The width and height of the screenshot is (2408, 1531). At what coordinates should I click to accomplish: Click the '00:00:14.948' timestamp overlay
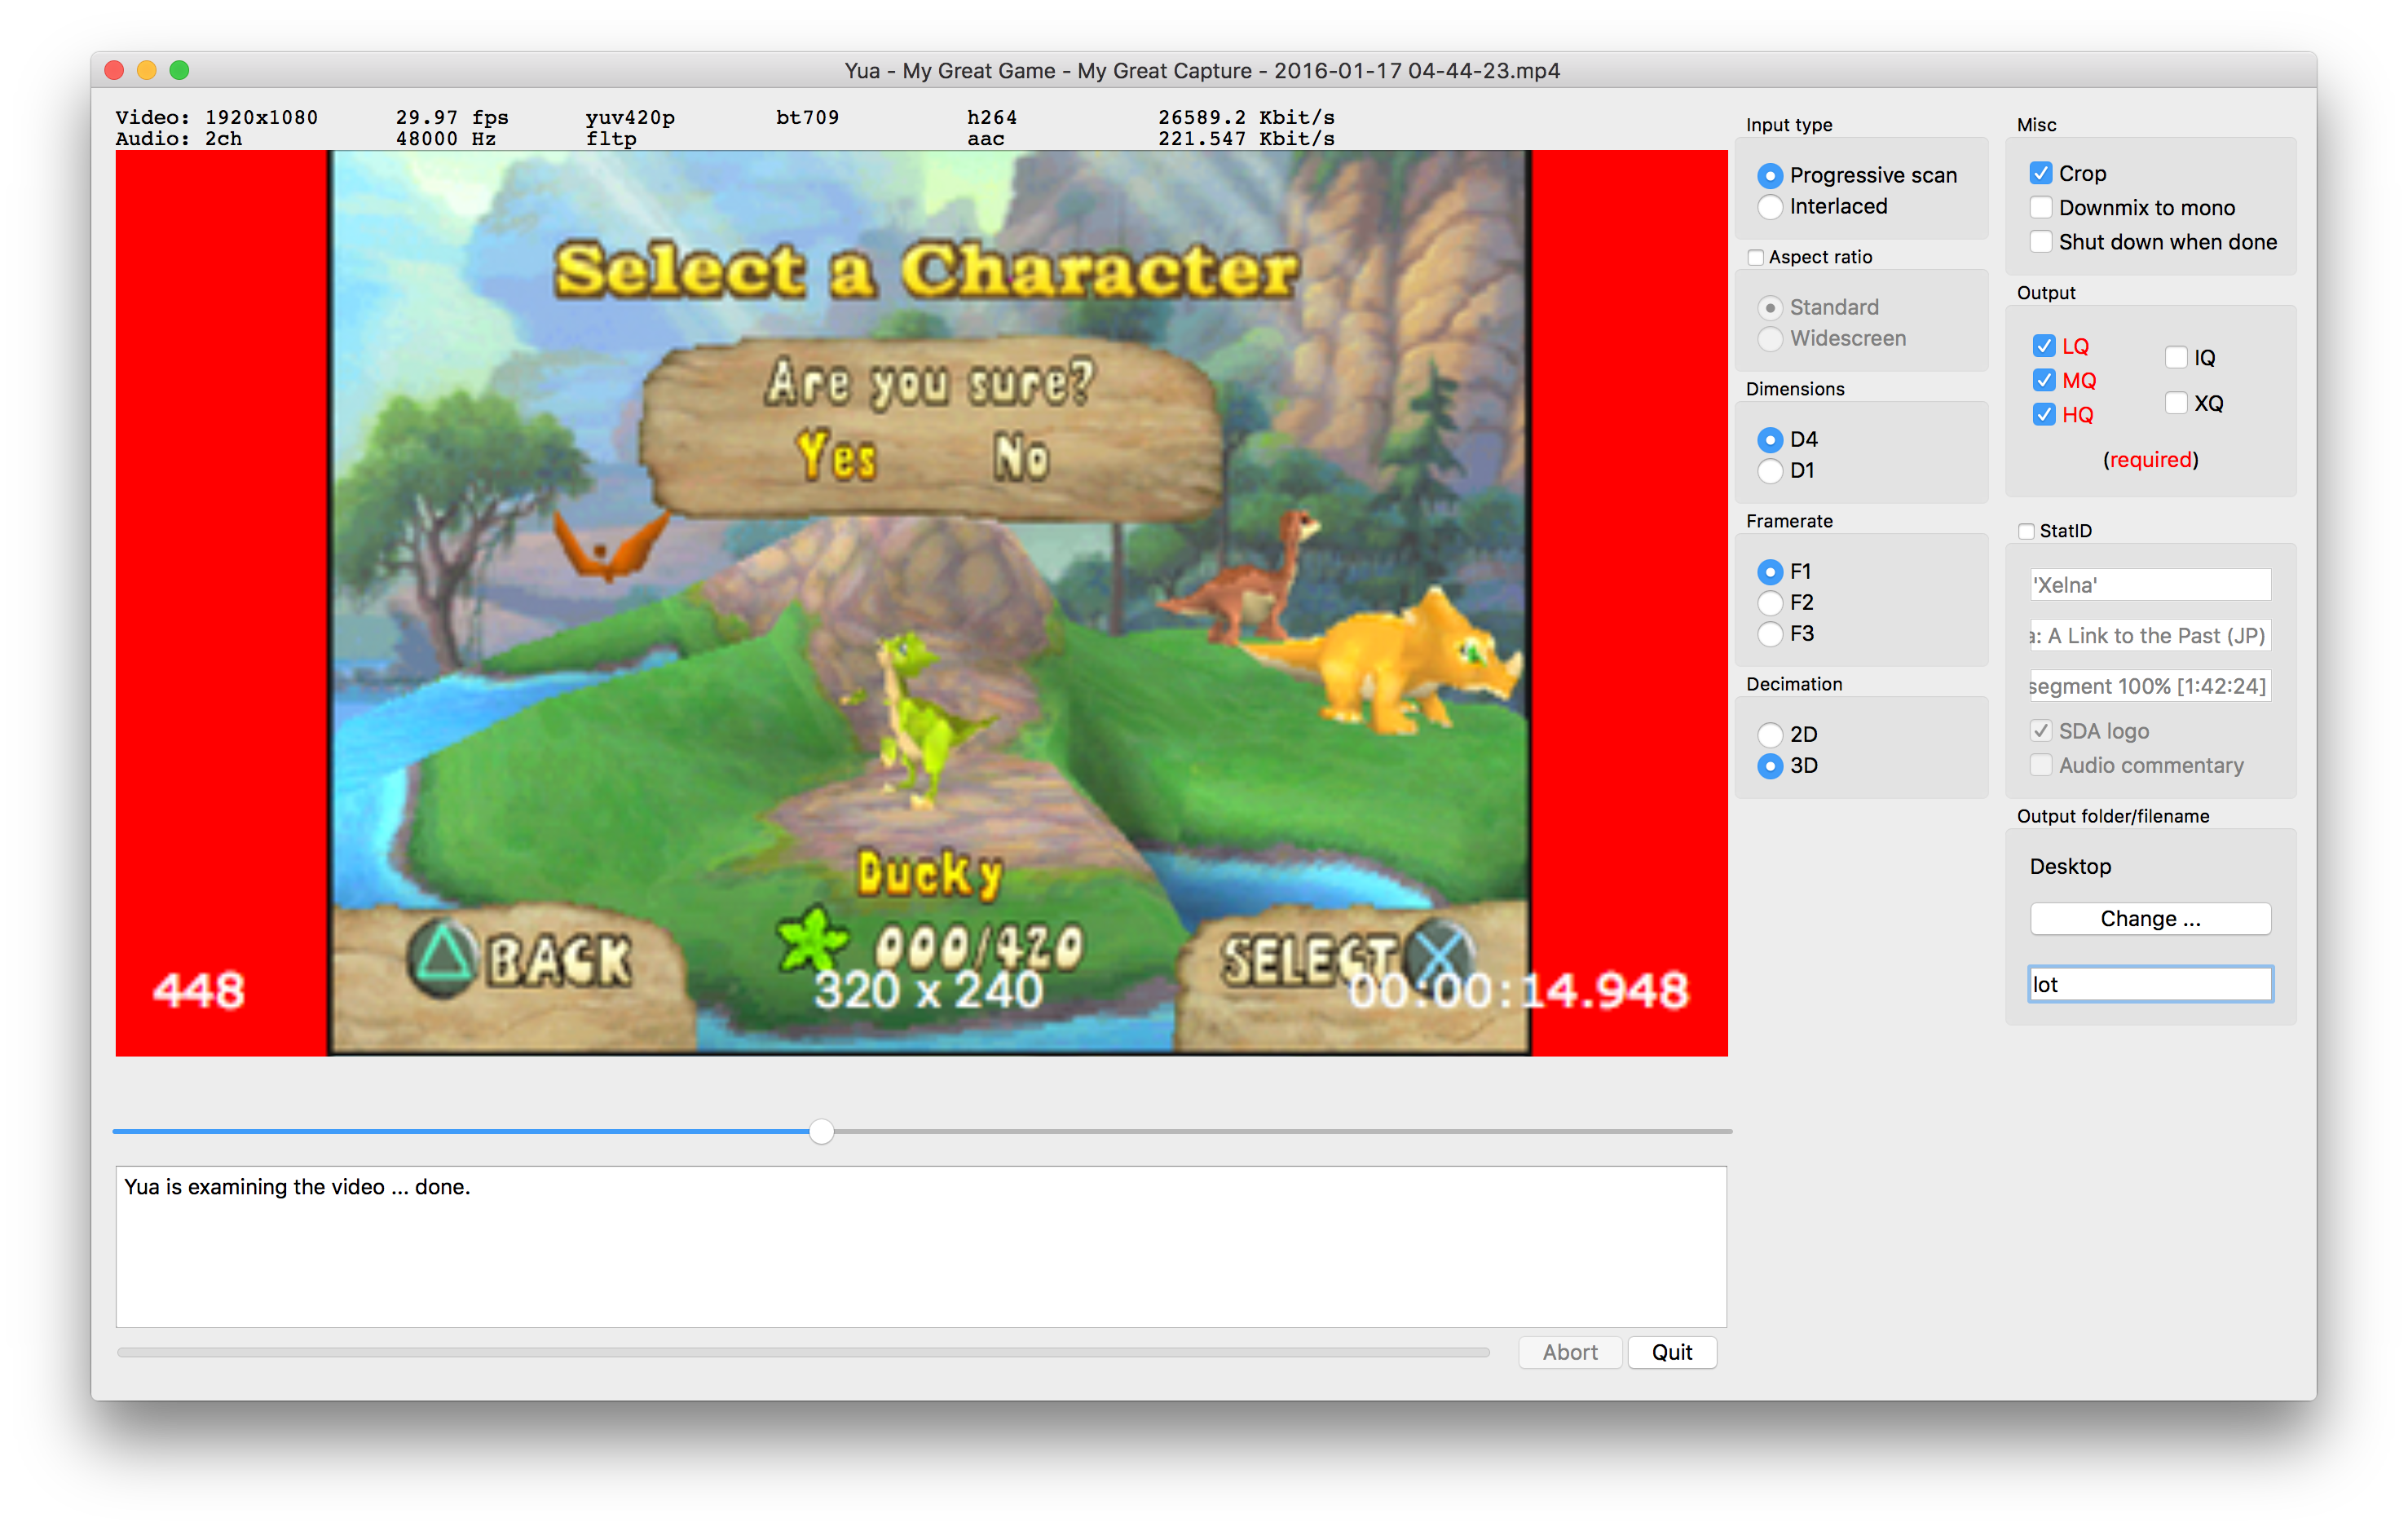[x=1518, y=991]
